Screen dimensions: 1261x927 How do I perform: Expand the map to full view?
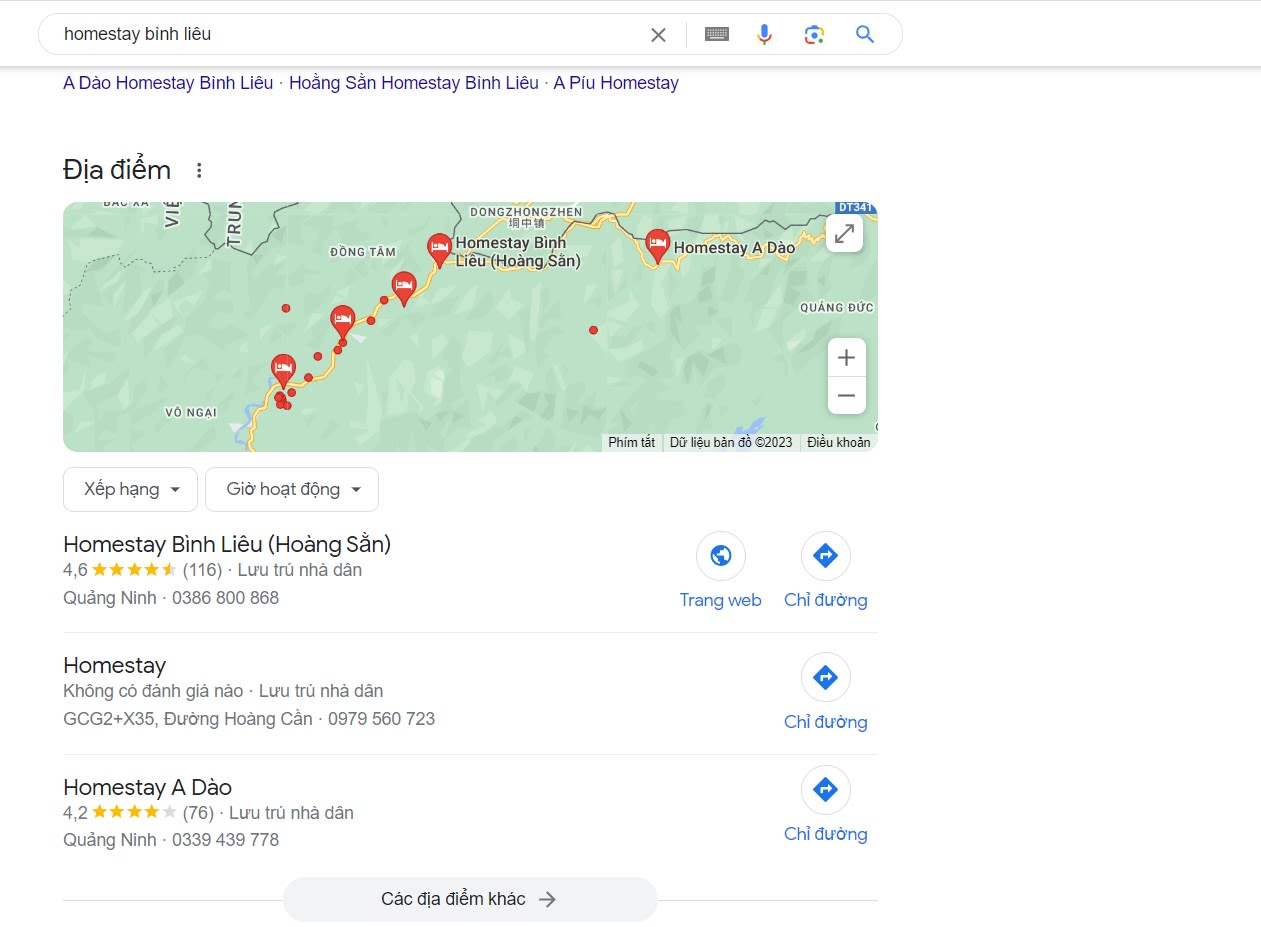click(844, 234)
